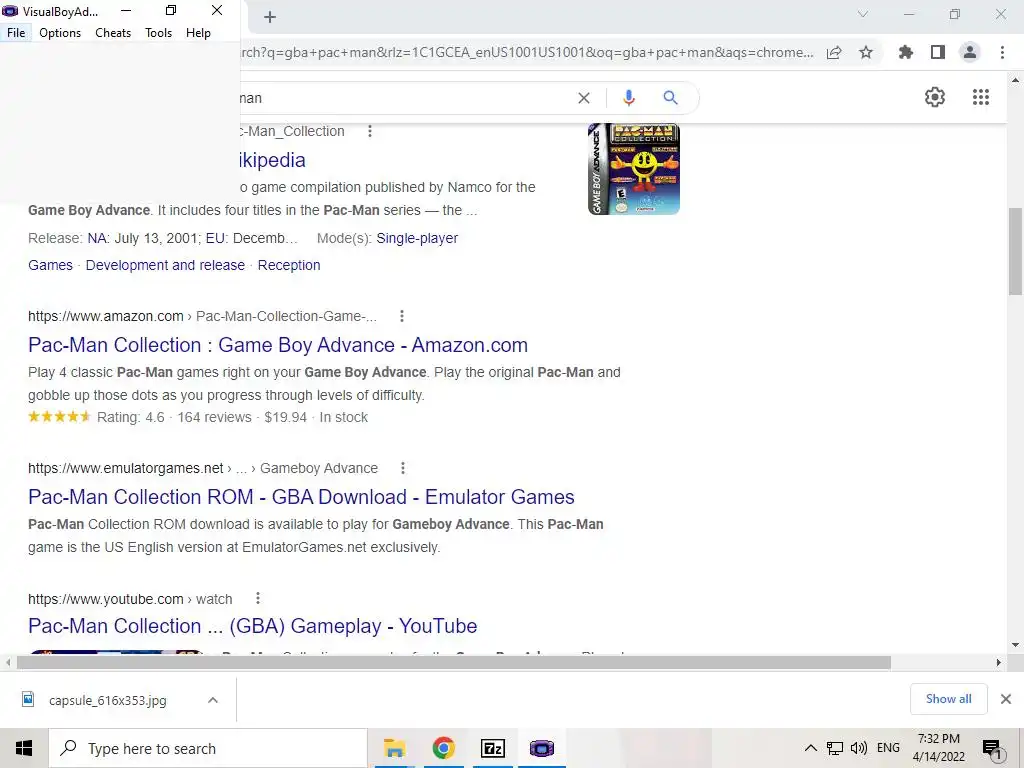
Task: Click the blue search magnifier button
Action: [671, 98]
